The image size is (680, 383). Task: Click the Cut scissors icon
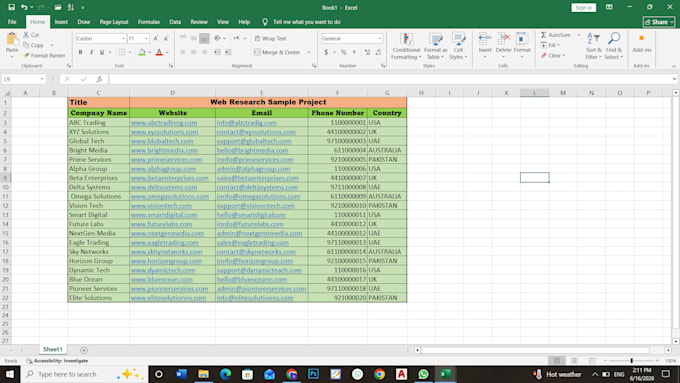pos(26,35)
